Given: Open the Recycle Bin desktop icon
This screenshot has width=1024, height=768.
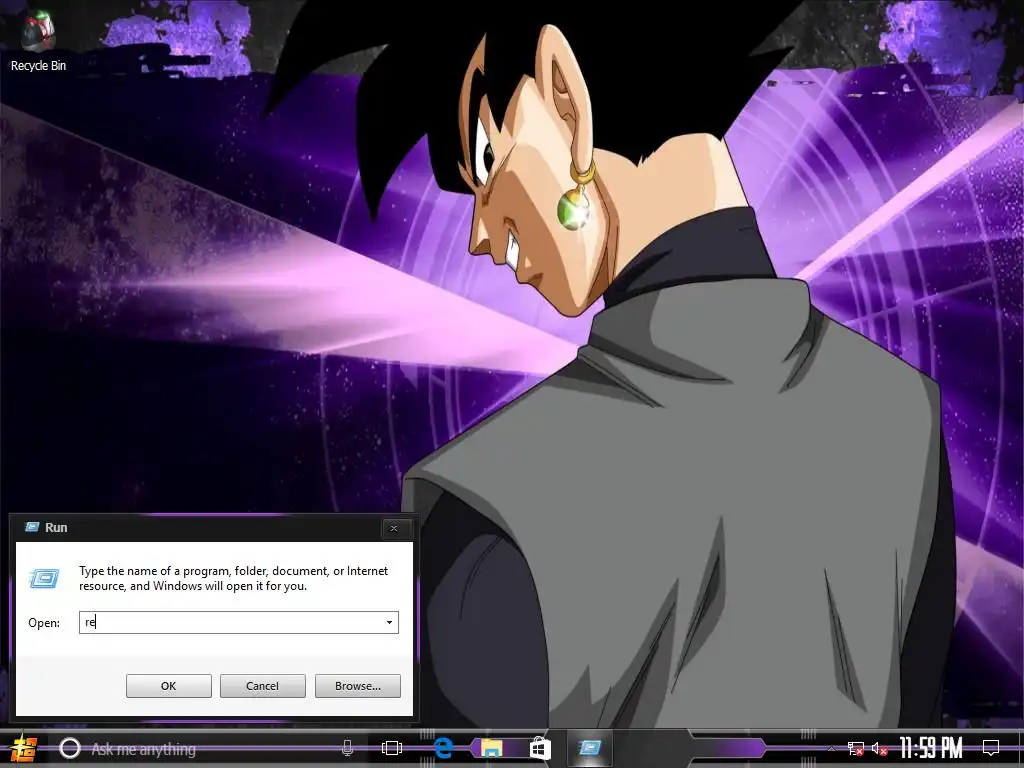Looking at the screenshot, I should (x=38, y=41).
